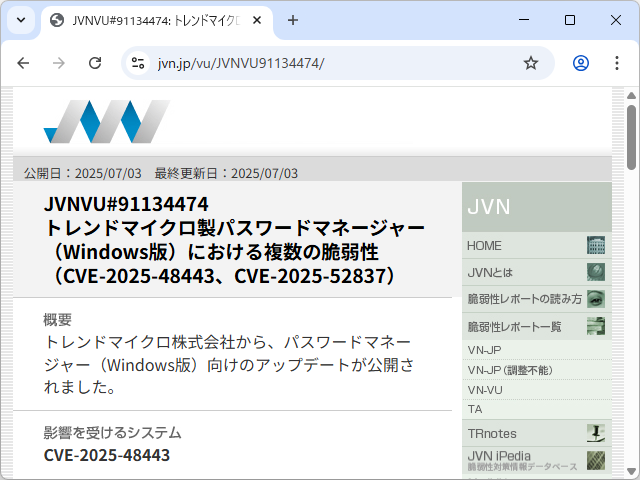
Task: Go back to the previous page
Action: (x=23, y=63)
